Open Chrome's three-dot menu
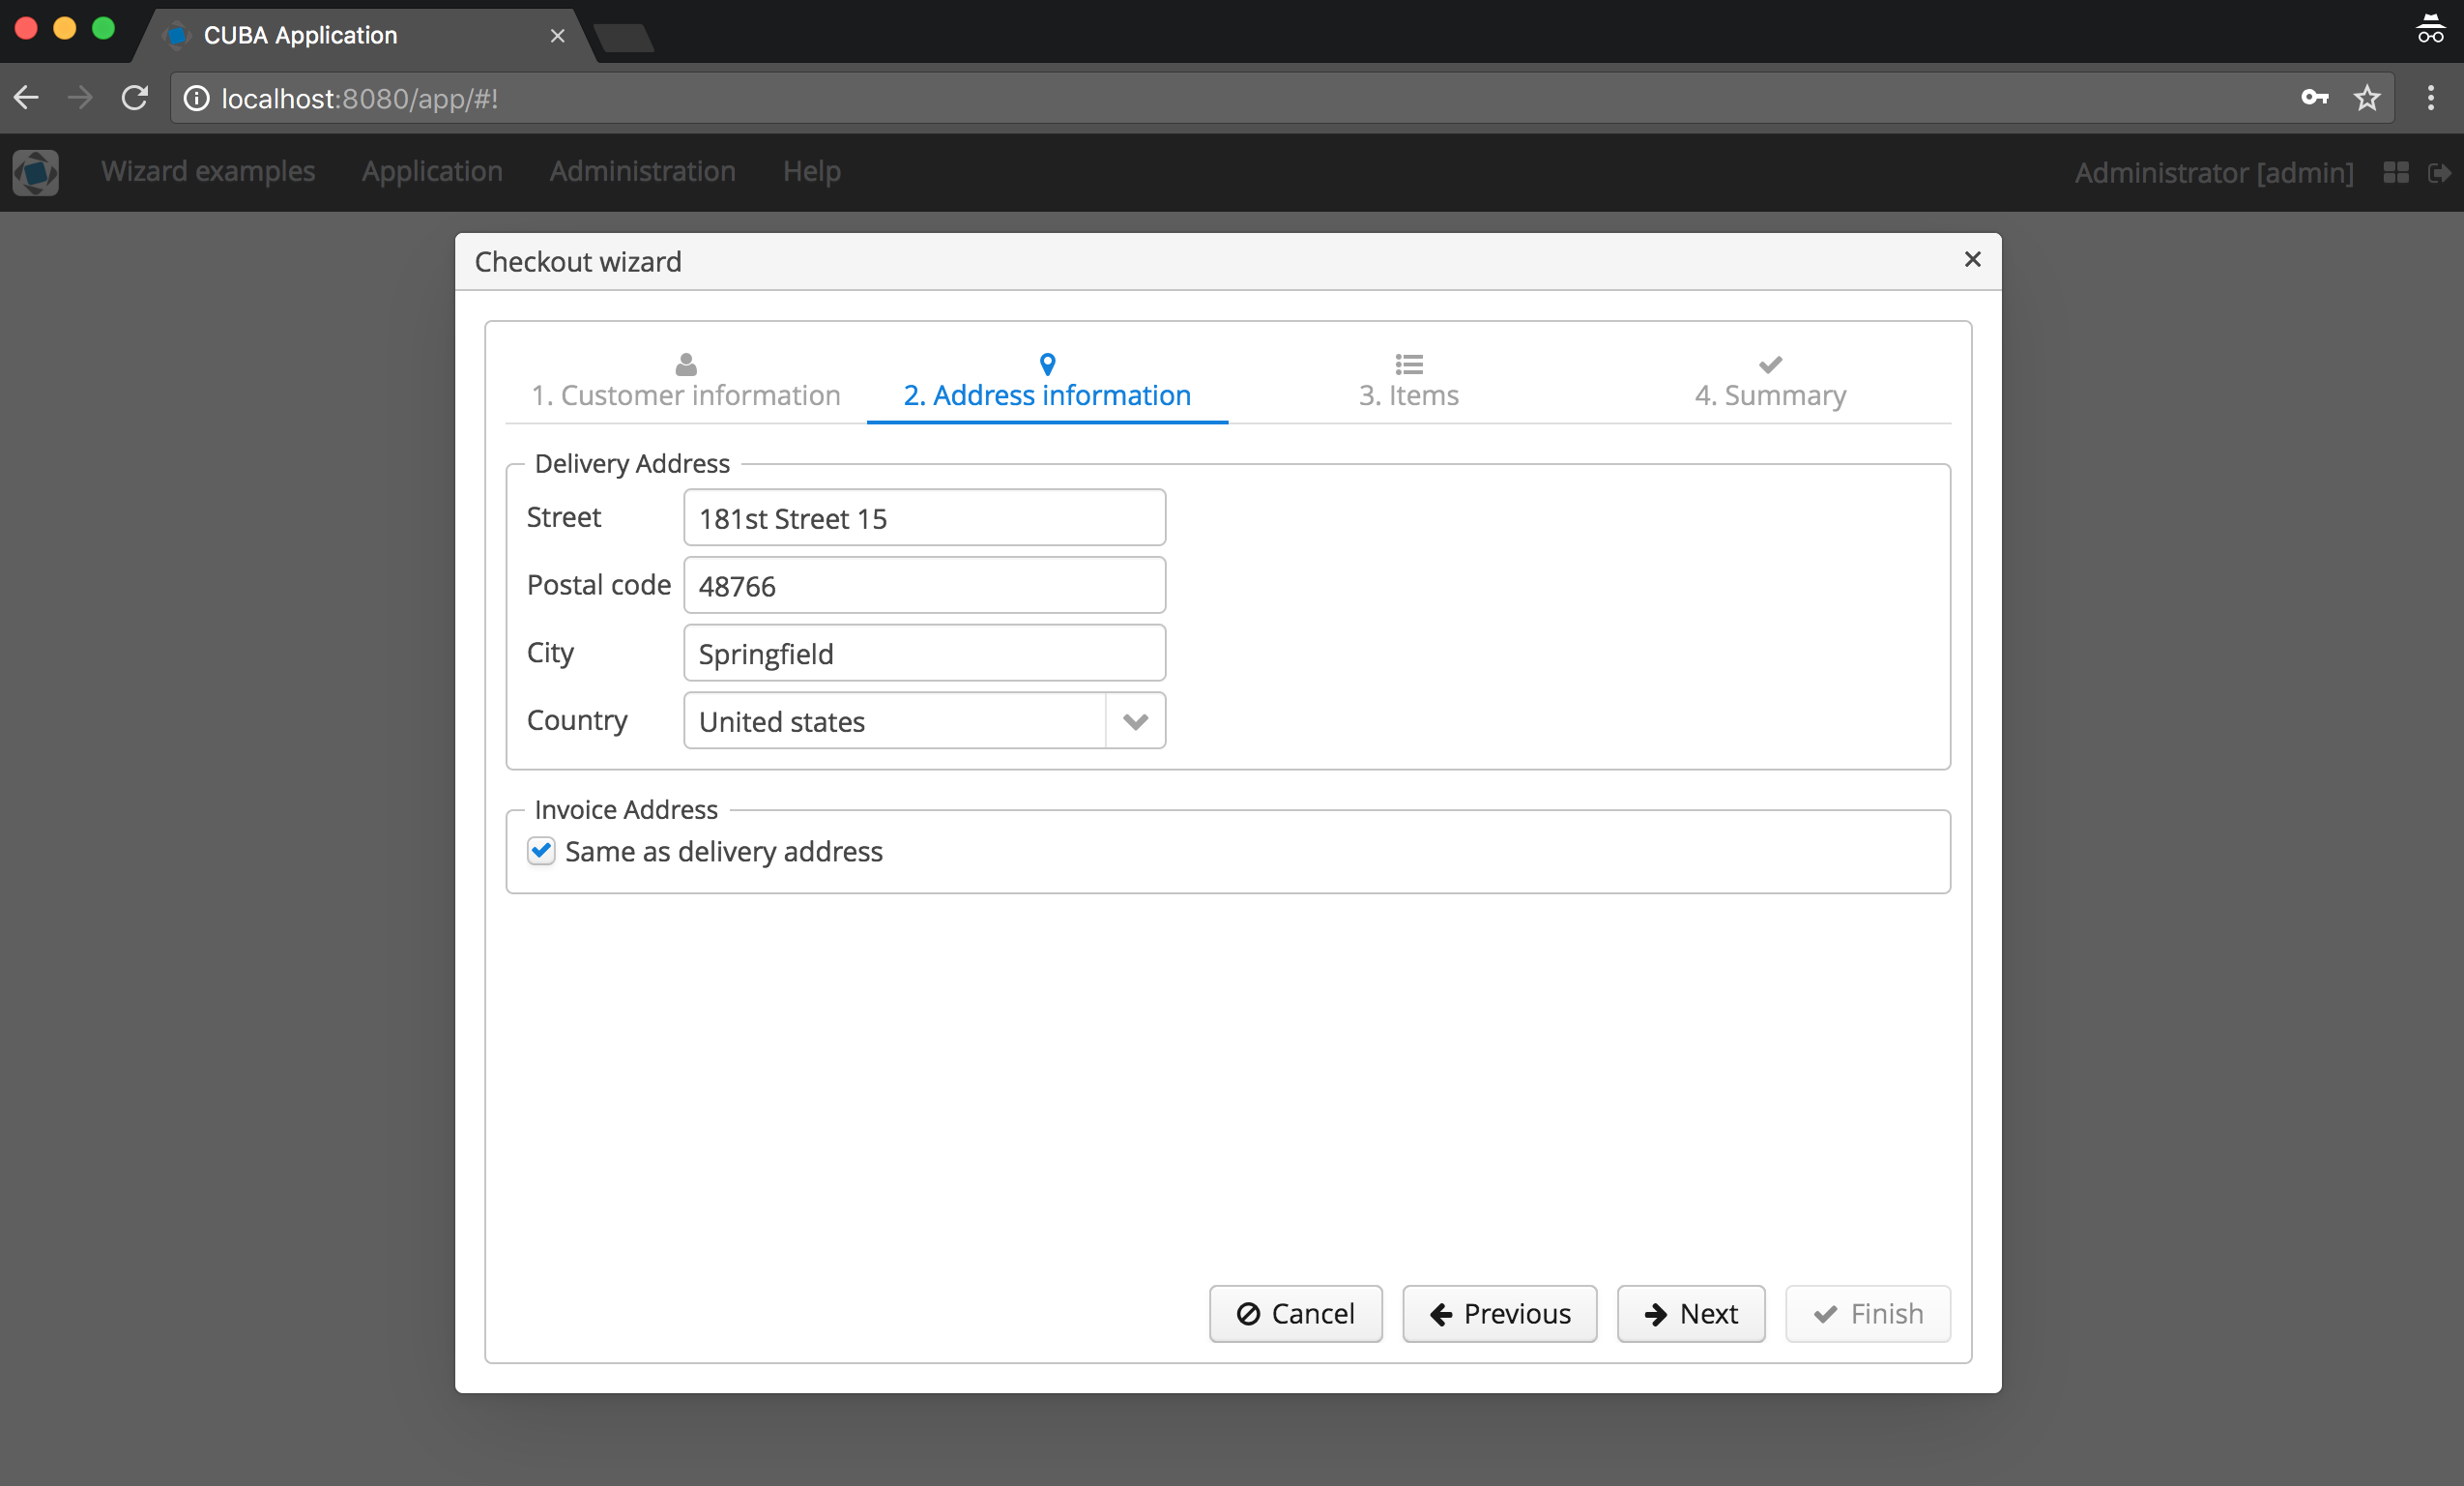This screenshot has height=1486, width=2464. pos(2430,98)
